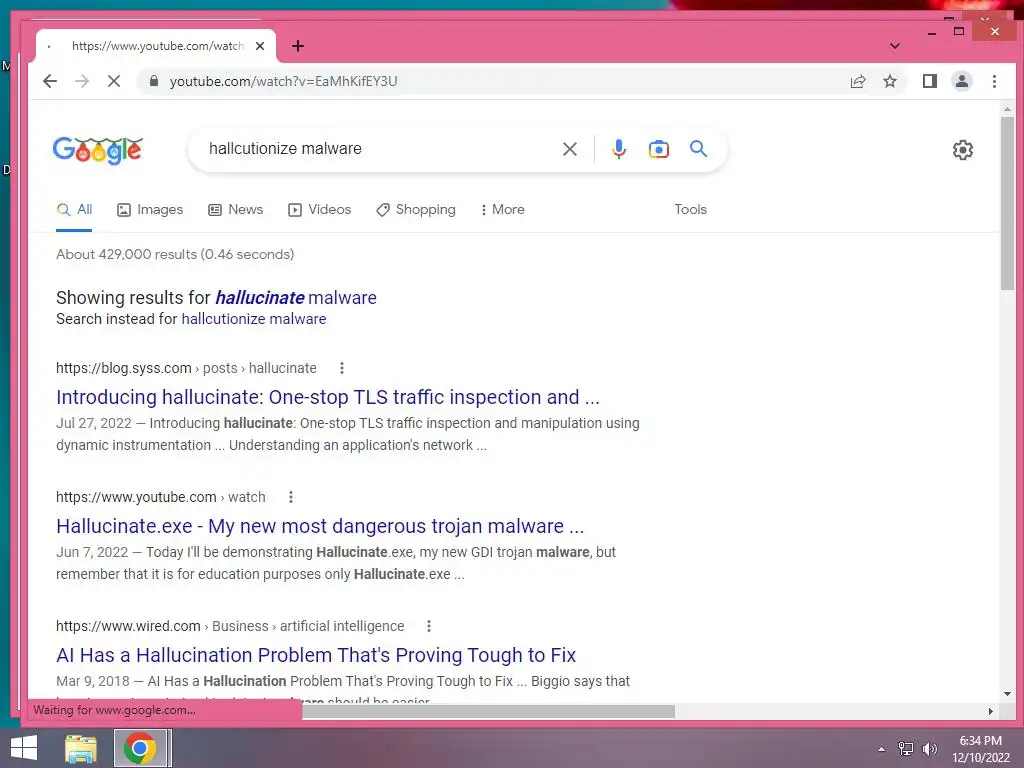Clear the Google search box

pyautogui.click(x=569, y=149)
